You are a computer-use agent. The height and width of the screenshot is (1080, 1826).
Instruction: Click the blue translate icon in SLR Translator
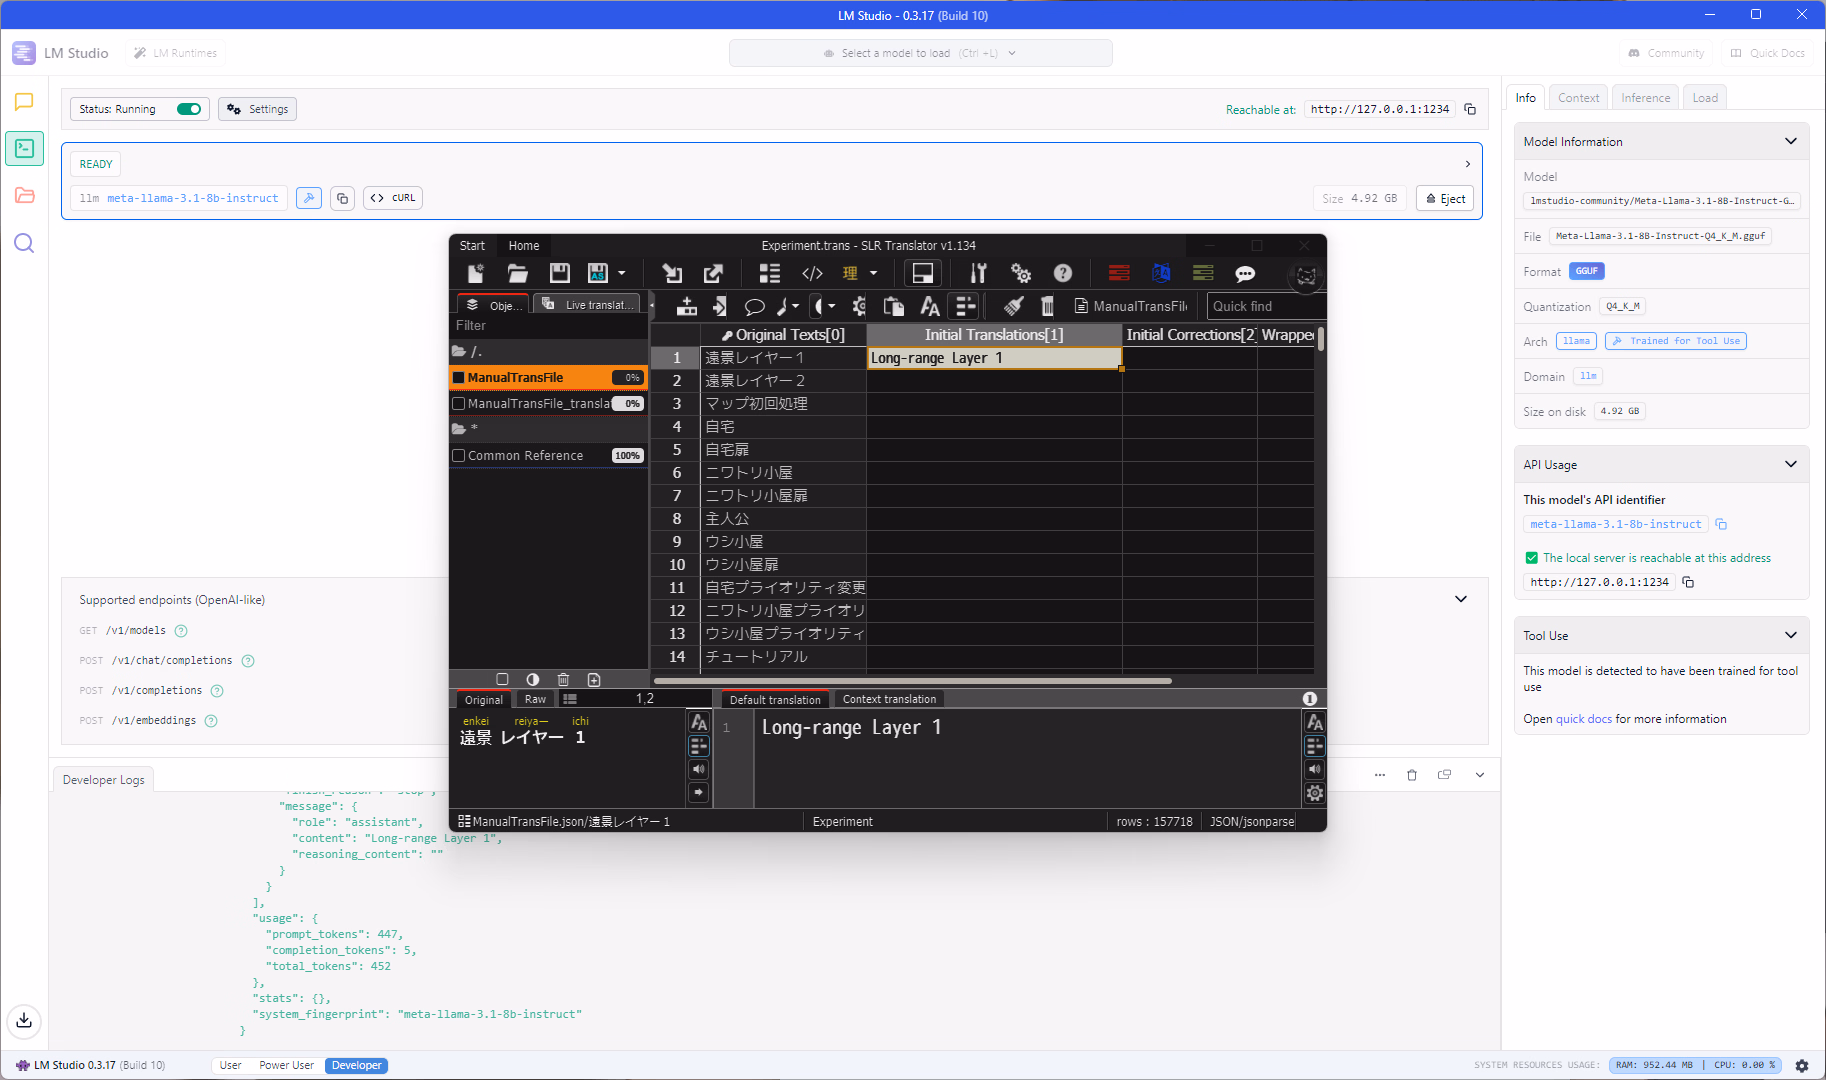point(1161,273)
